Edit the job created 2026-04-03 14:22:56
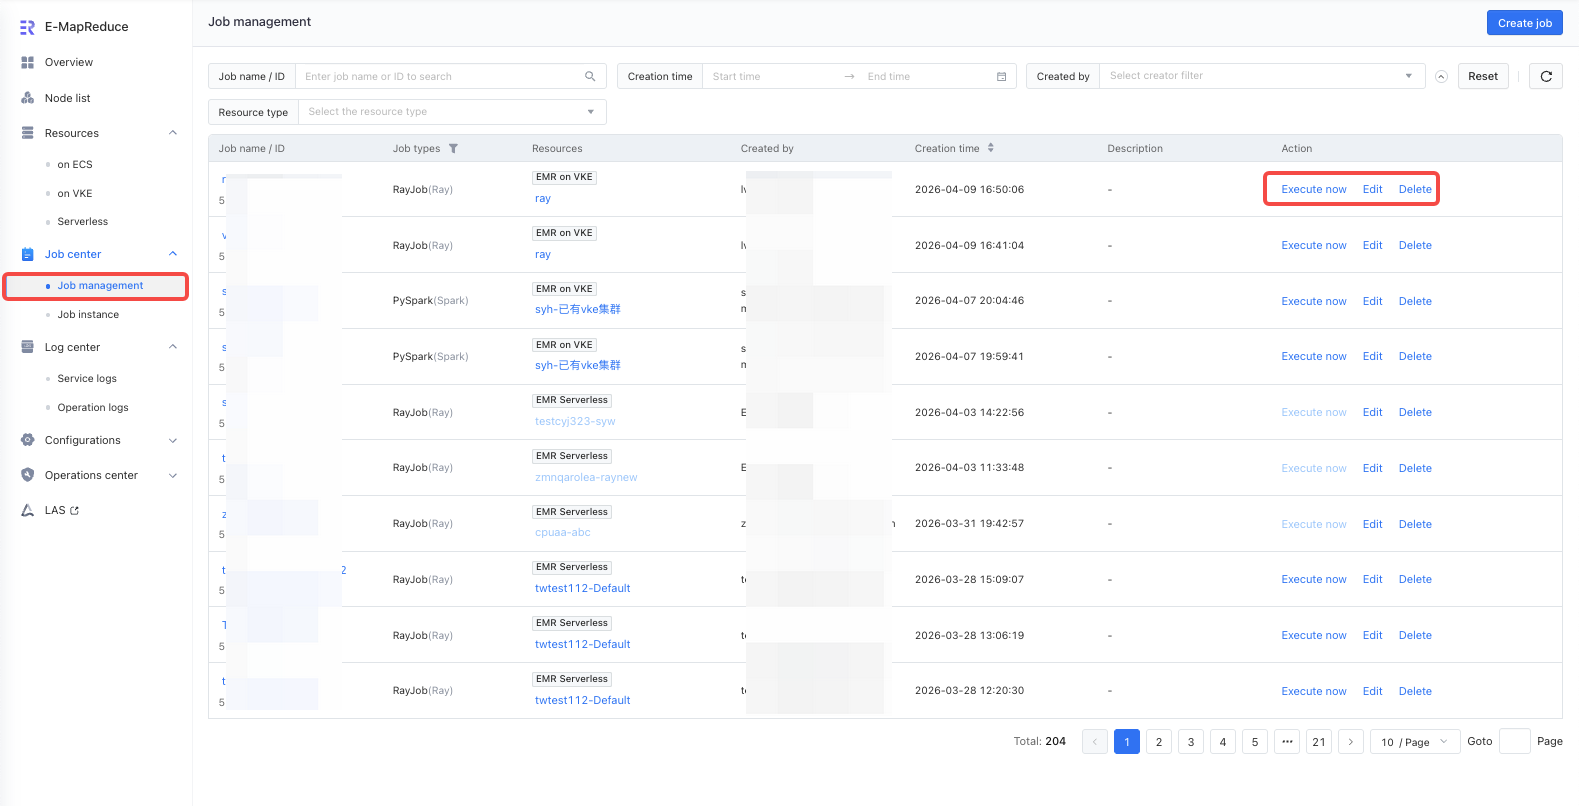The width and height of the screenshot is (1579, 806). (x=1373, y=412)
